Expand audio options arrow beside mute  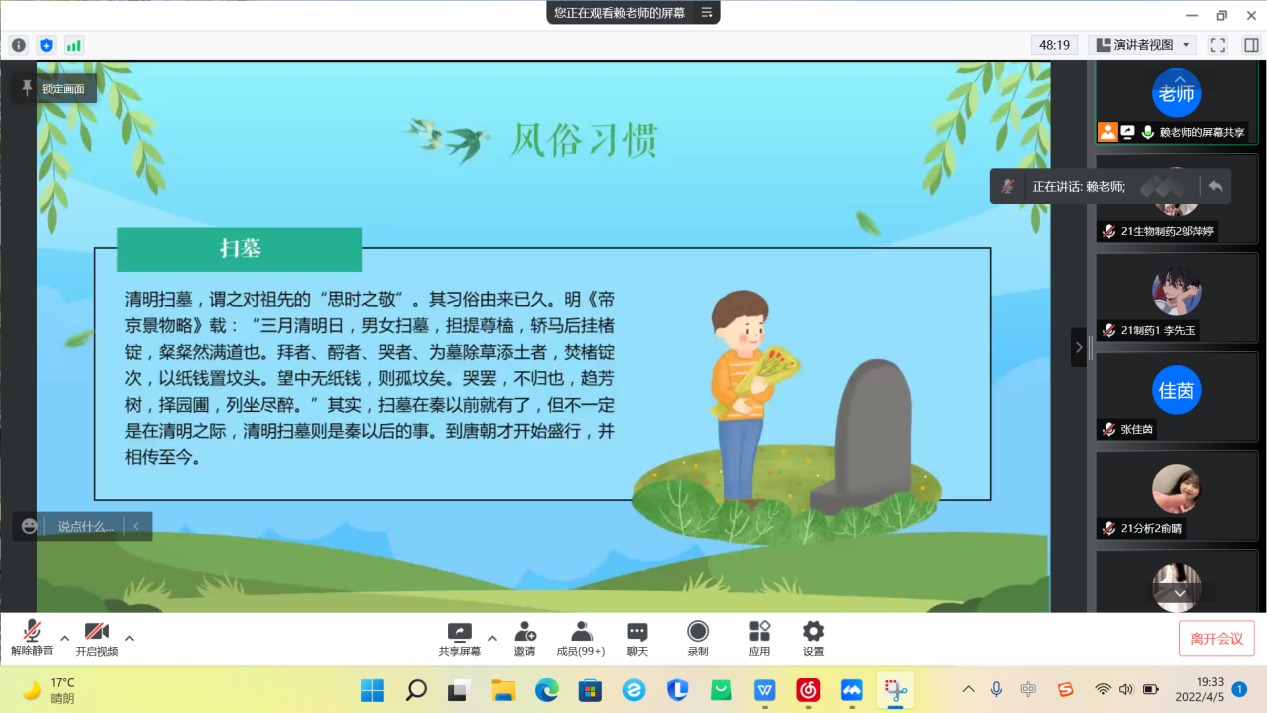[65, 638]
